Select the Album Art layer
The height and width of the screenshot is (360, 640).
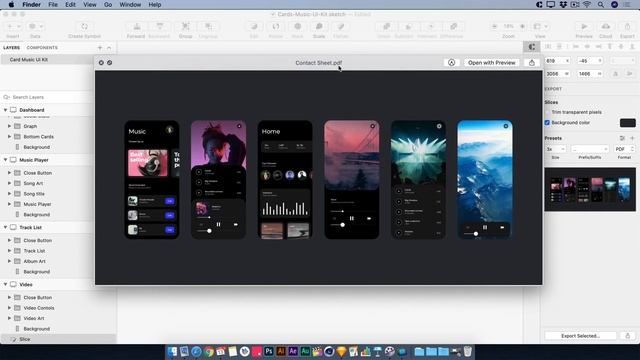click(x=35, y=261)
